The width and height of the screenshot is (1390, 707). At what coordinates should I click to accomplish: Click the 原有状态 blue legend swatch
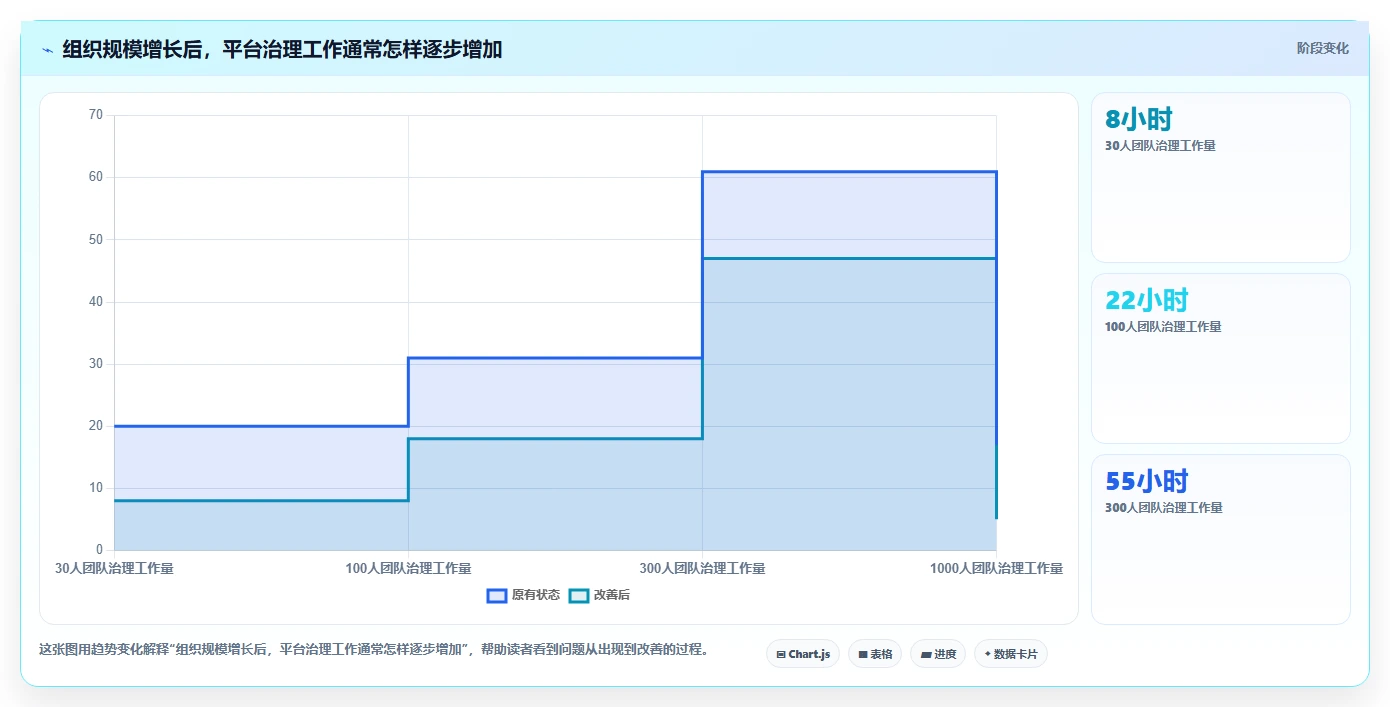pyautogui.click(x=497, y=595)
